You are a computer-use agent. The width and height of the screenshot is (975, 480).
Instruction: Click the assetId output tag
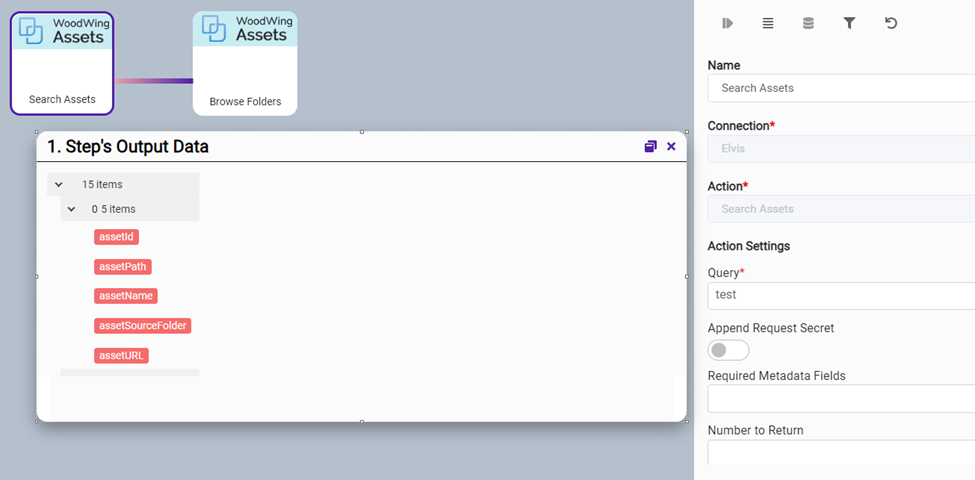tap(116, 237)
